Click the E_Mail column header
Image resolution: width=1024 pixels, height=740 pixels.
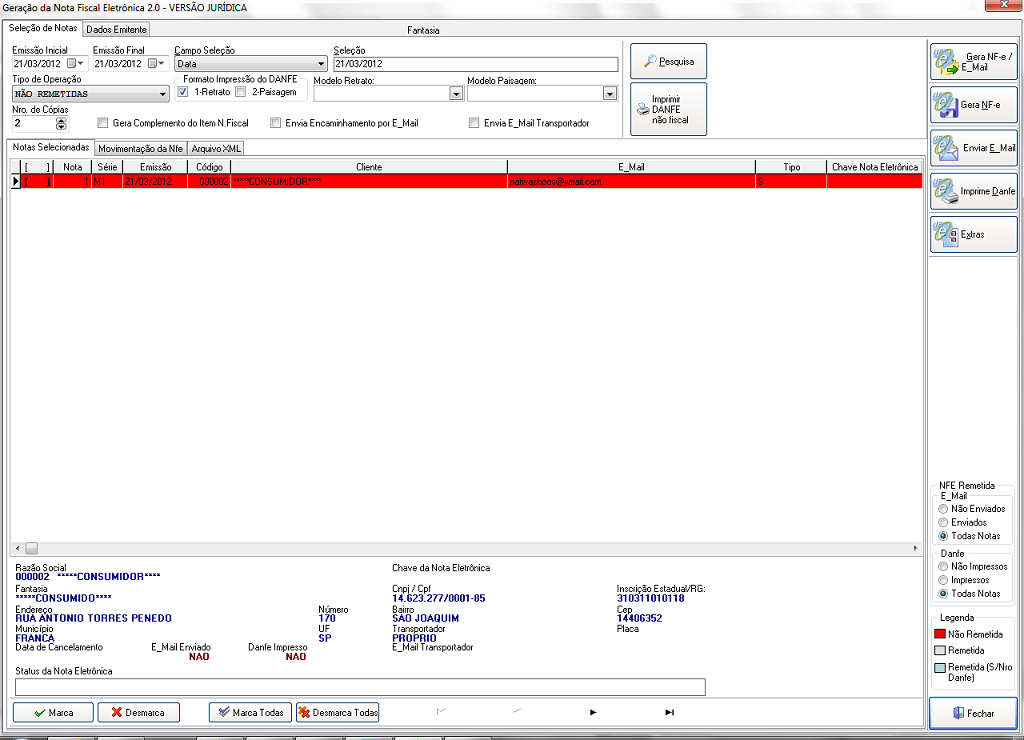(632, 167)
